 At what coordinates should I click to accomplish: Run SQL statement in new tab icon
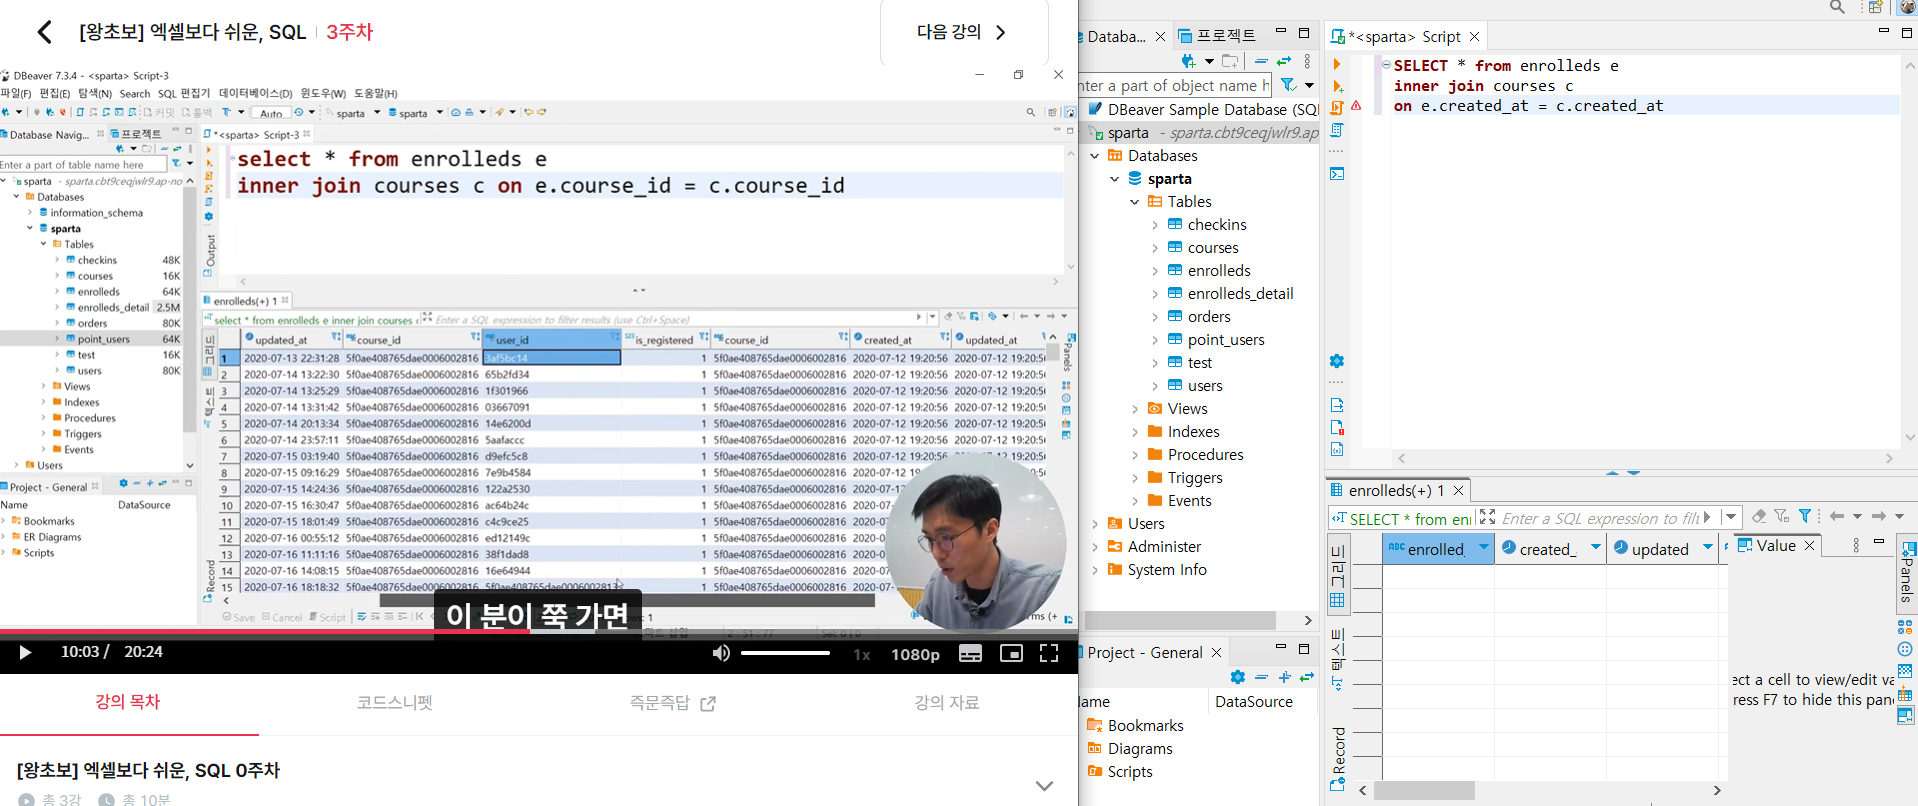click(x=1337, y=86)
